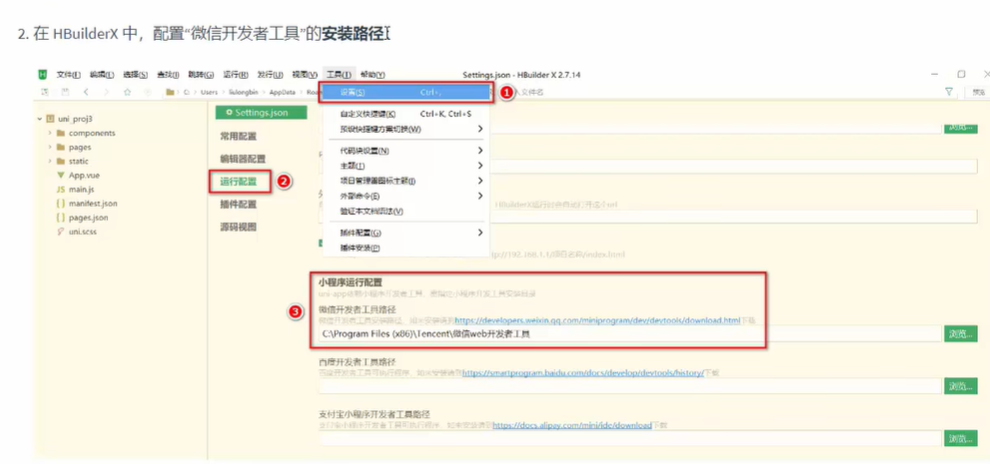Image resolution: width=990 pixels, height=464 pixels.
Task: Open developers.weixin.qq.com download link
Action: click(597, 321)
